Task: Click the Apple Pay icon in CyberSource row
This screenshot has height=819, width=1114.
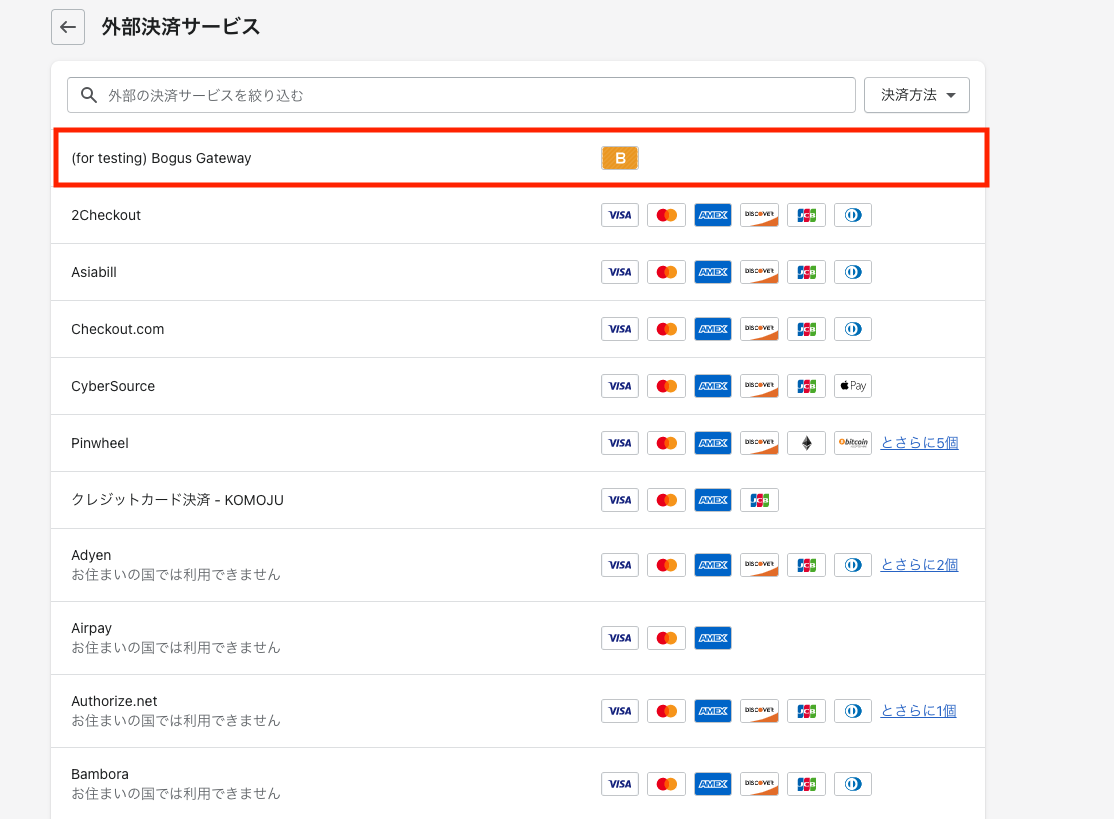Action: pos(853,386)
